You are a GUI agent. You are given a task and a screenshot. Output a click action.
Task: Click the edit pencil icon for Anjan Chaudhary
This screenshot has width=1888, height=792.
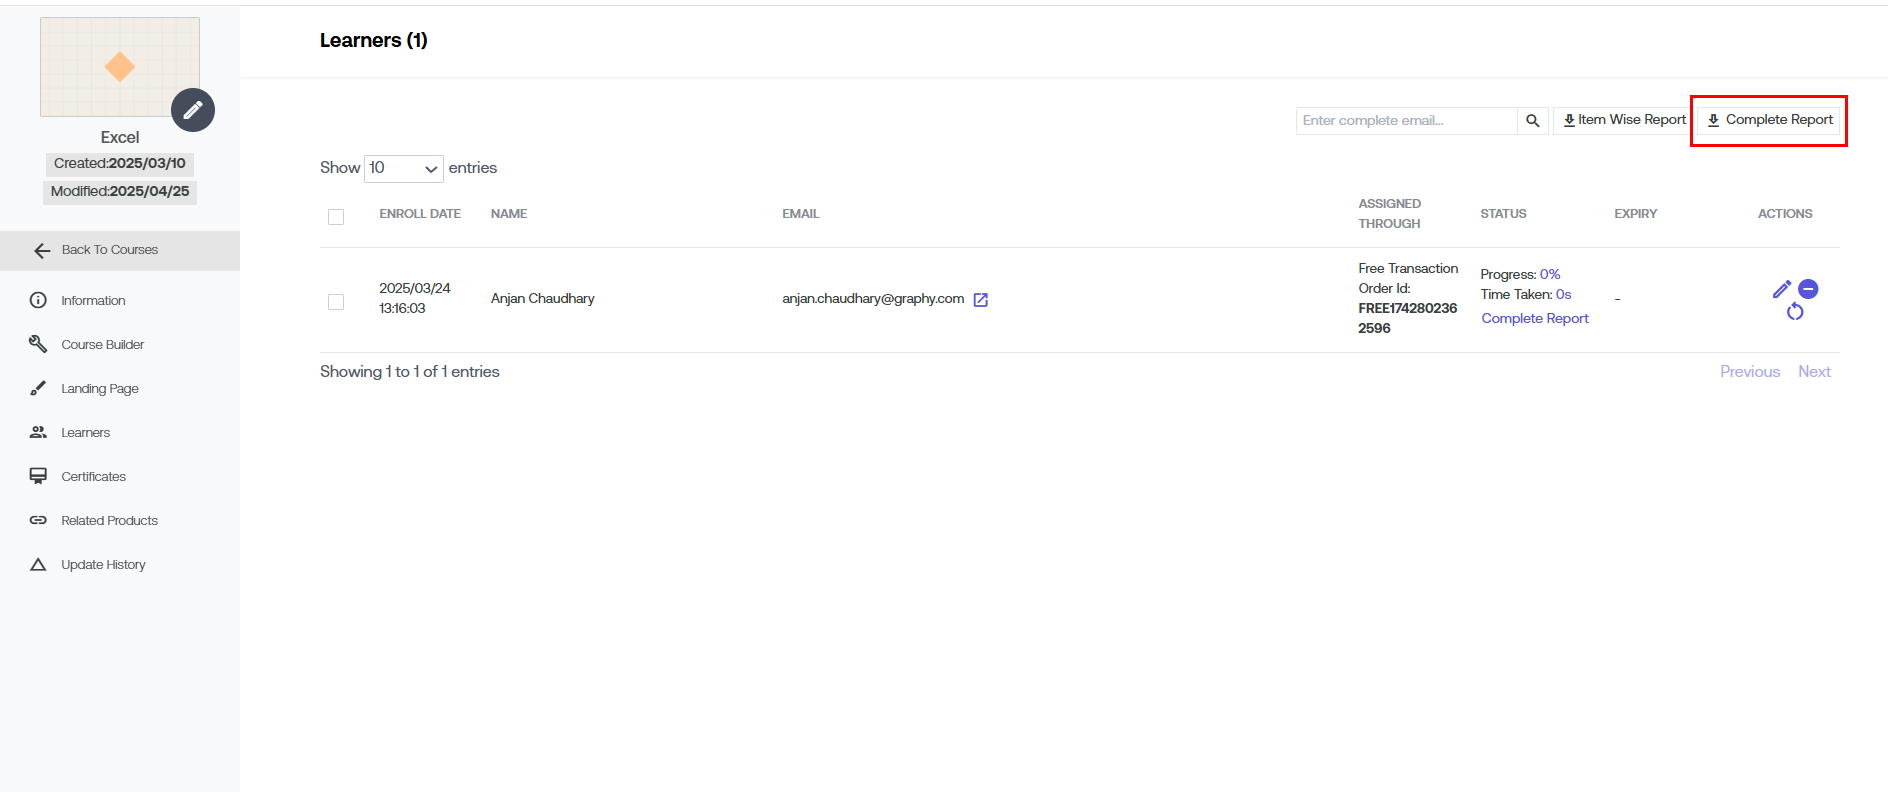coord(1781,289)
